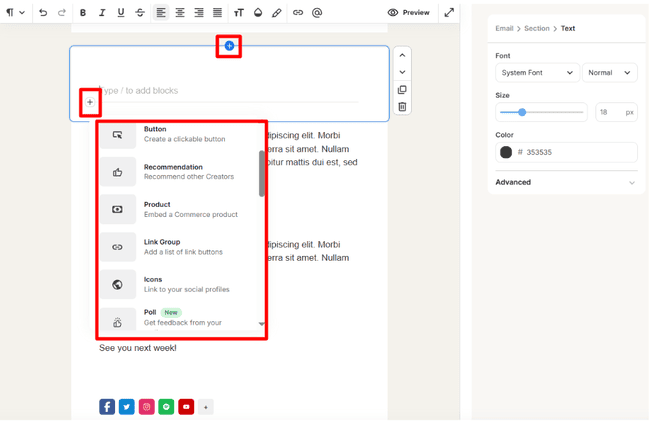The image size is (650, 421).
Task: Choose the Product block option
Action: point(180,209)
